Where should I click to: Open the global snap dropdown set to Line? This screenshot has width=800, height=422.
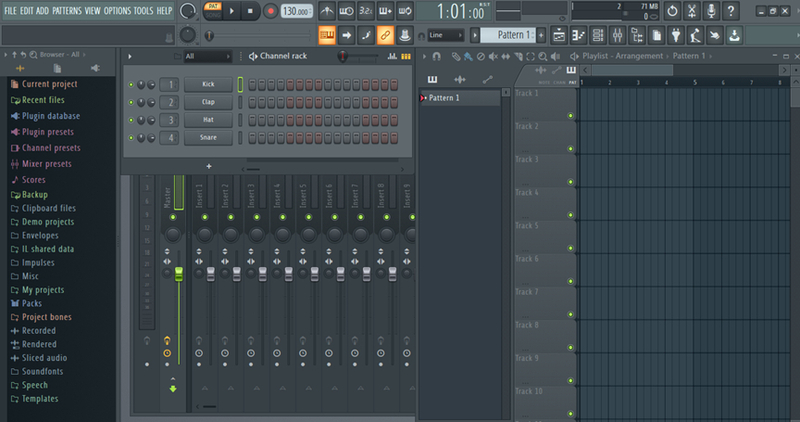pyautogui.click(x=445, y=35)
